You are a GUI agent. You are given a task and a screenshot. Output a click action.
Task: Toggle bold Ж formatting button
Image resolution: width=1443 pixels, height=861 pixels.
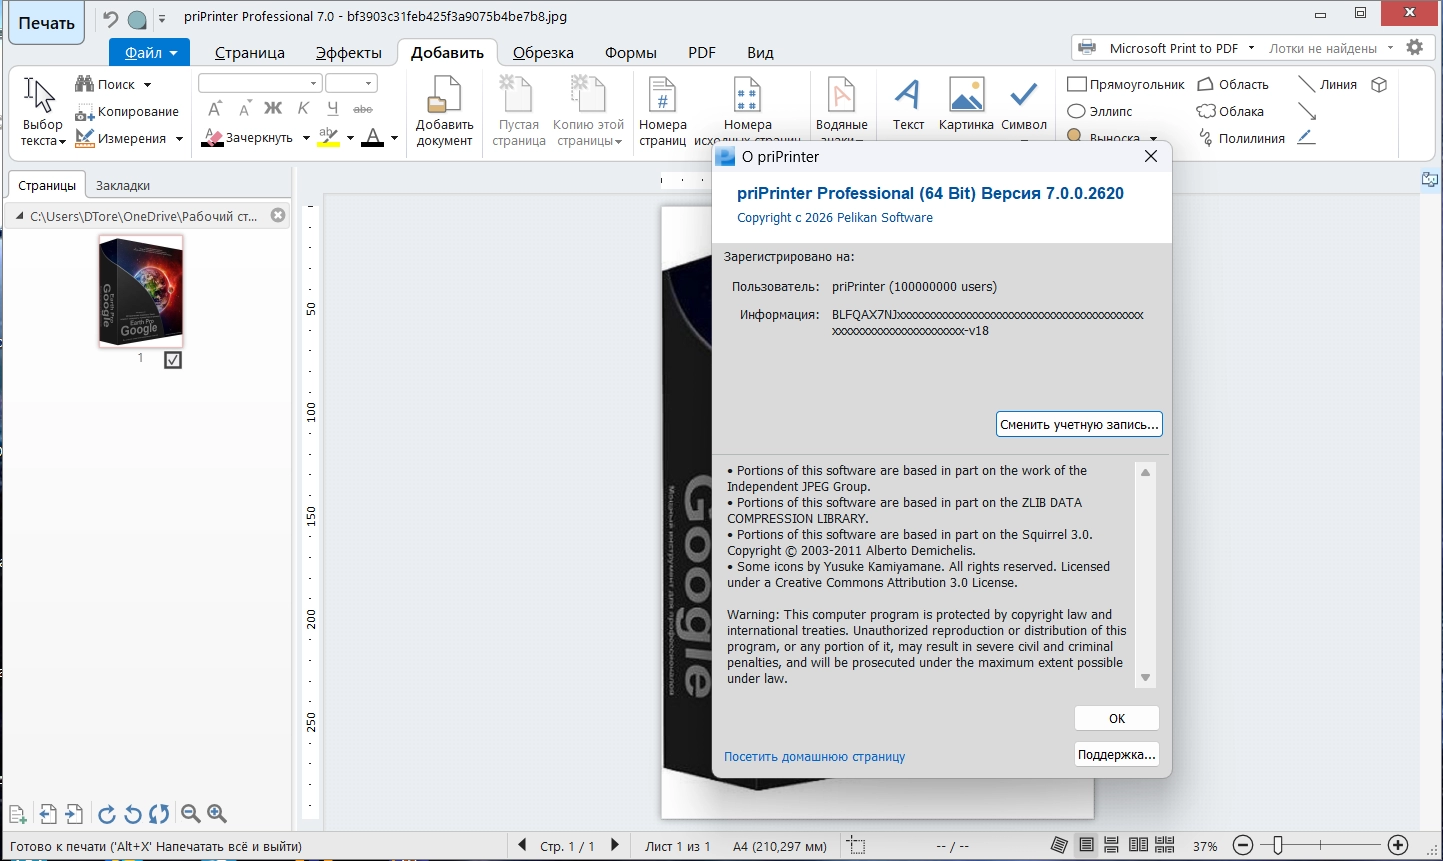tap(273, 109)
